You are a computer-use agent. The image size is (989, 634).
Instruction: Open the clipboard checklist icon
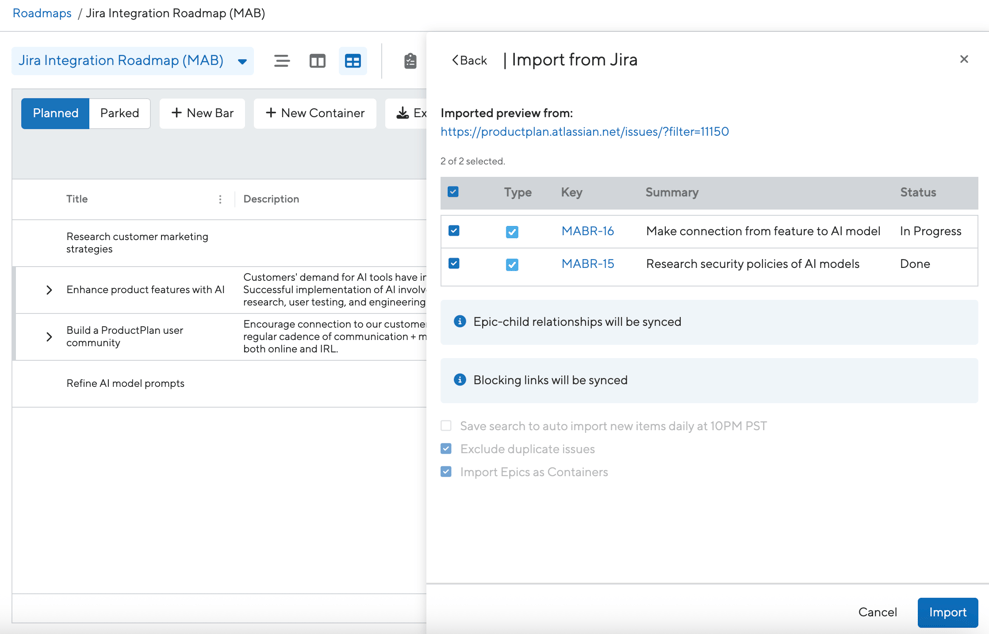[410, 61]
